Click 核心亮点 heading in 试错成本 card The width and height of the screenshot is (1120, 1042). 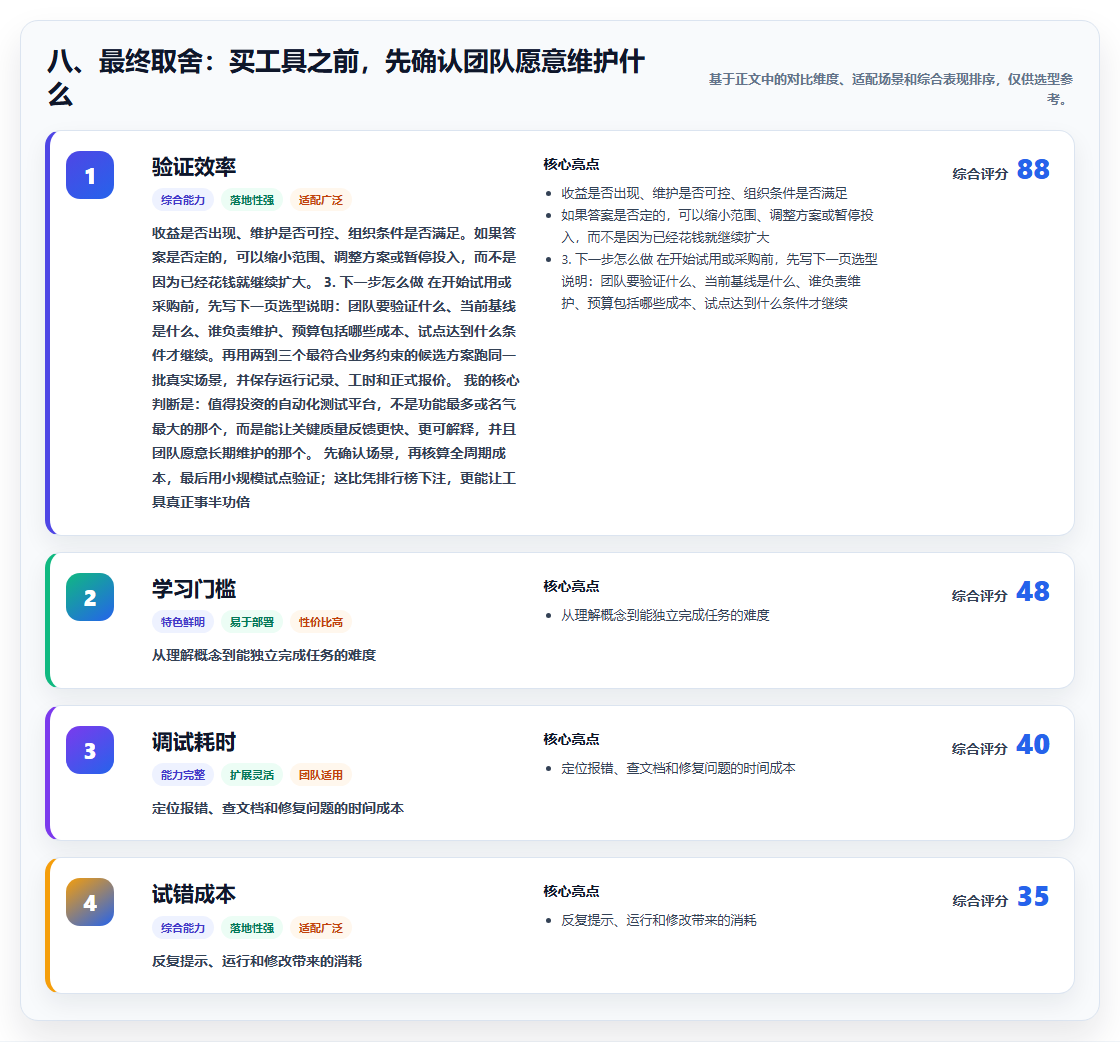click(x=571, y=891)
